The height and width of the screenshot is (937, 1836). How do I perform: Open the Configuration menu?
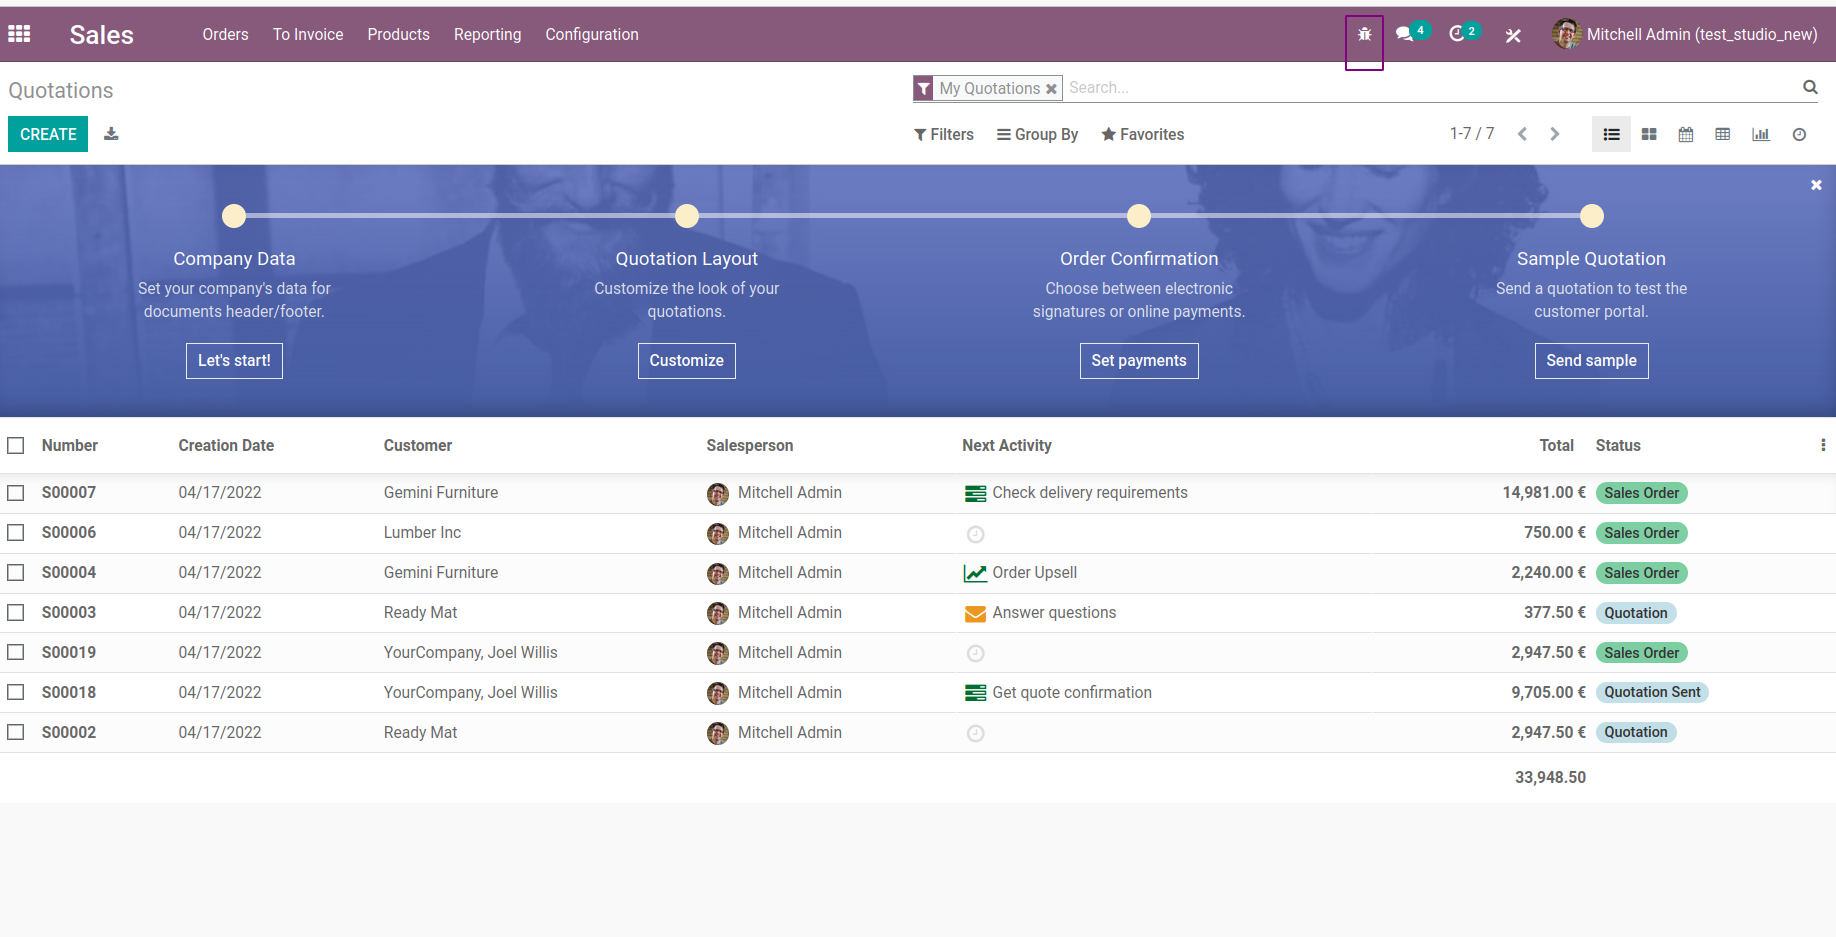coord(592,34)
